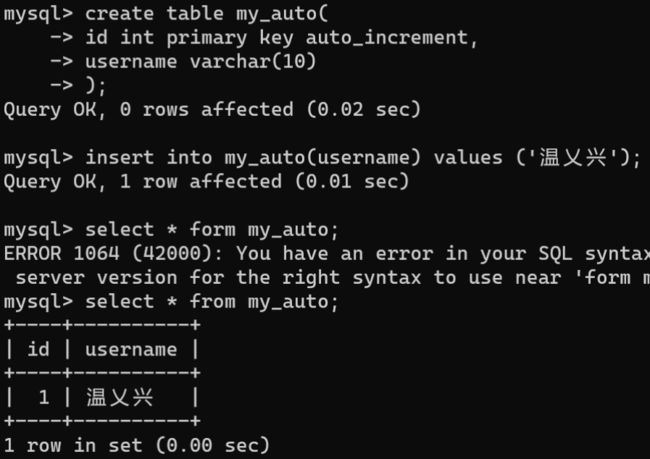
Task: Click the '1' id value in result row
Action: 44,398
